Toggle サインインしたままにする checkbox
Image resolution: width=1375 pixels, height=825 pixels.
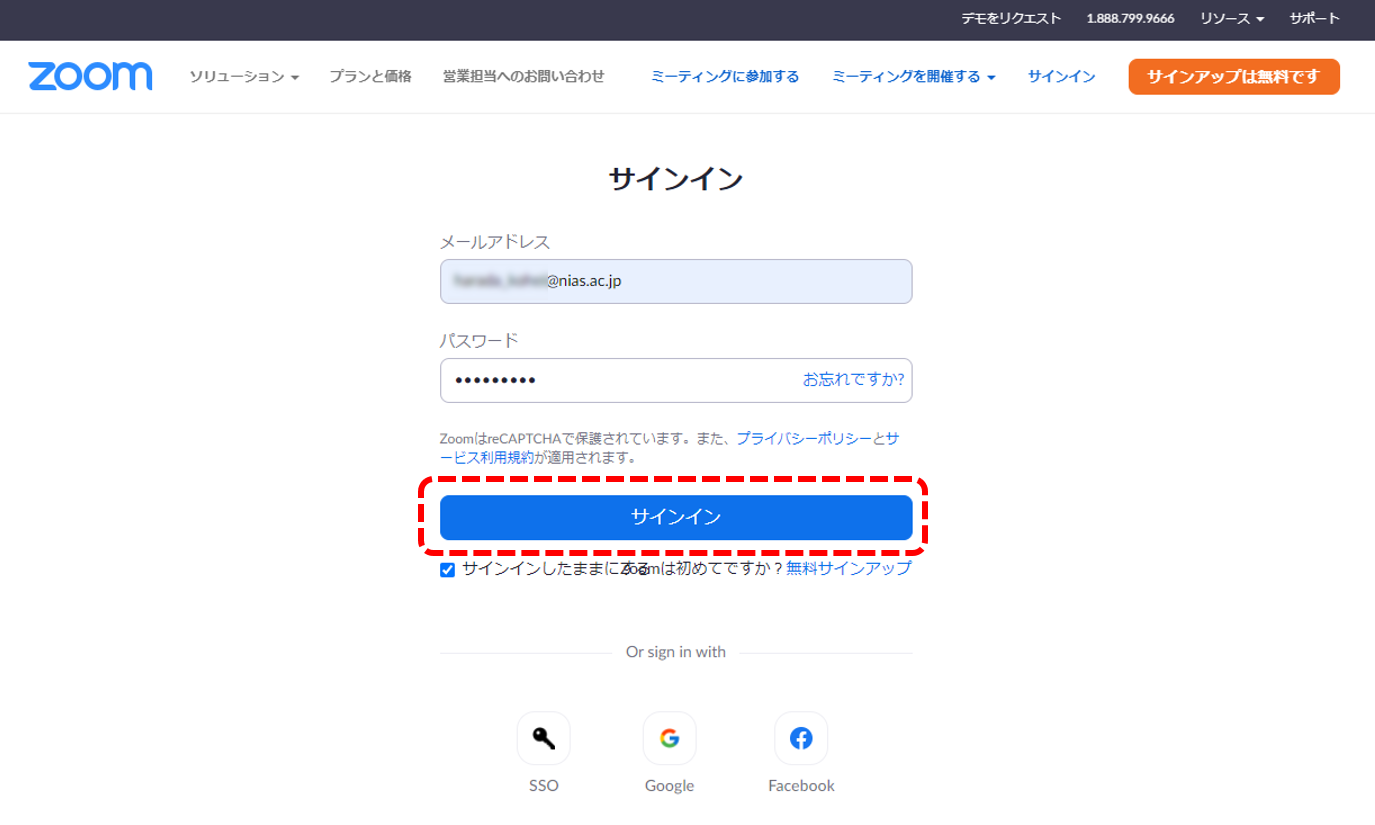448,570
